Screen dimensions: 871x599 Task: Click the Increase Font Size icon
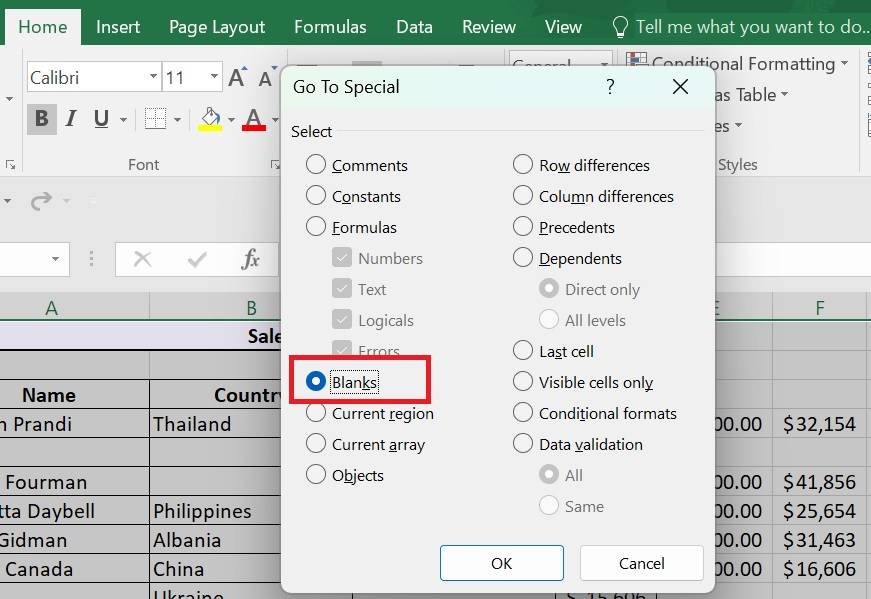[x=237, y=77]
